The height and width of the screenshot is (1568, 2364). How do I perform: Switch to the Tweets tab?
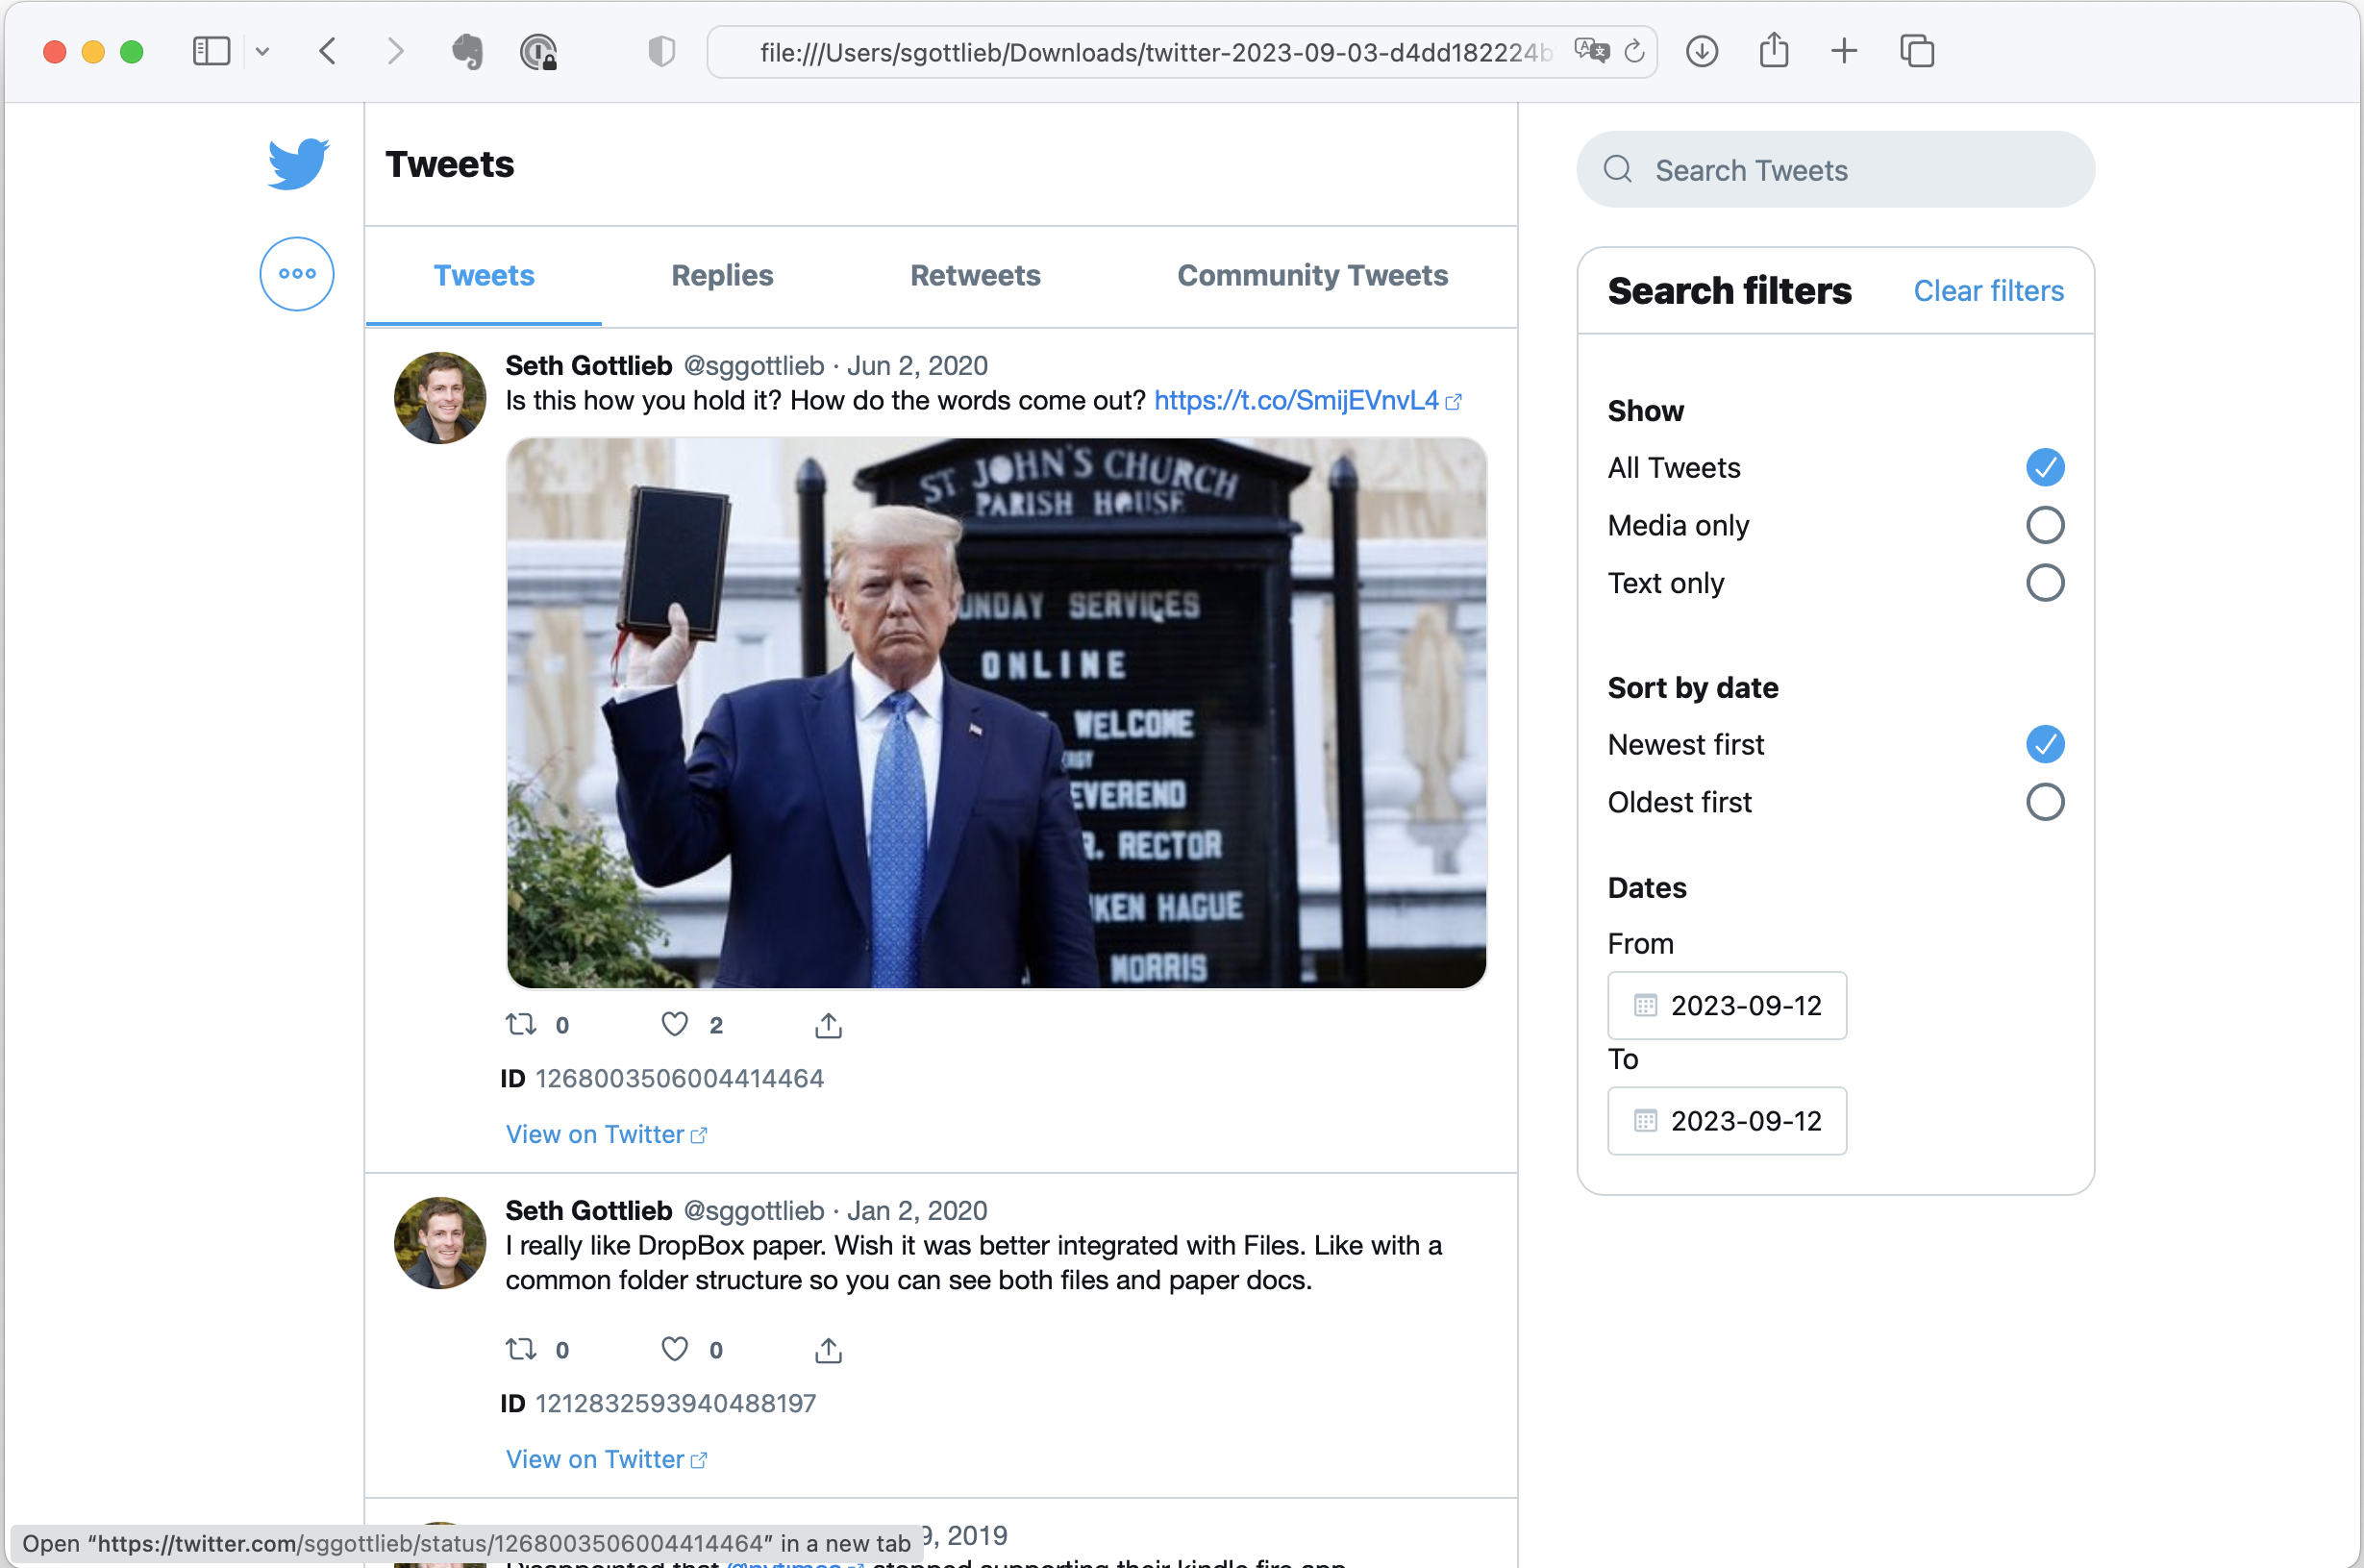(x=484, y=275)
